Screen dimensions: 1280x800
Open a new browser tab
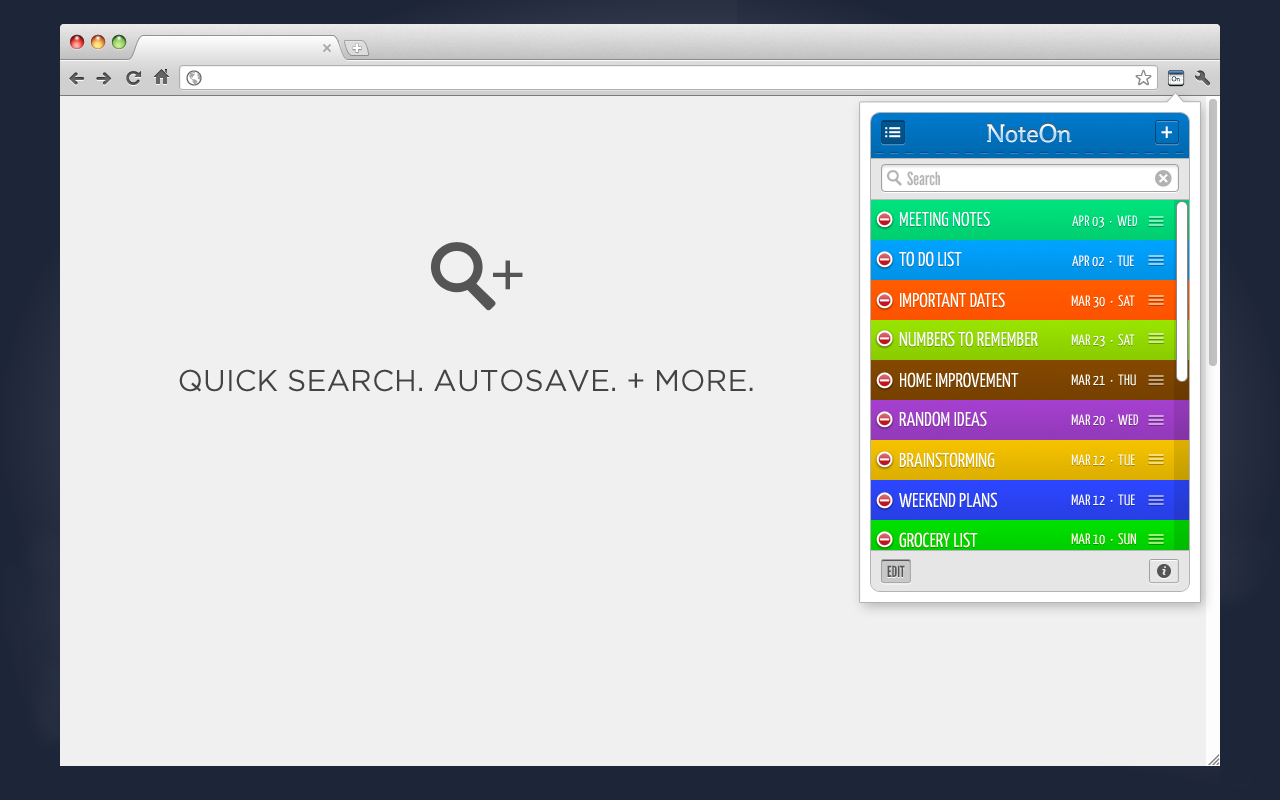pos(357,48)
